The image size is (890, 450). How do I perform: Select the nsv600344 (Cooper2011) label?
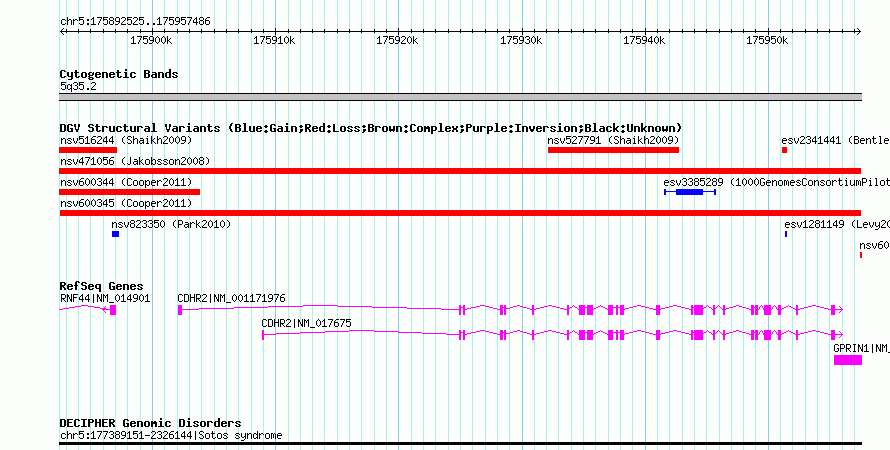(x=126, y=182)
